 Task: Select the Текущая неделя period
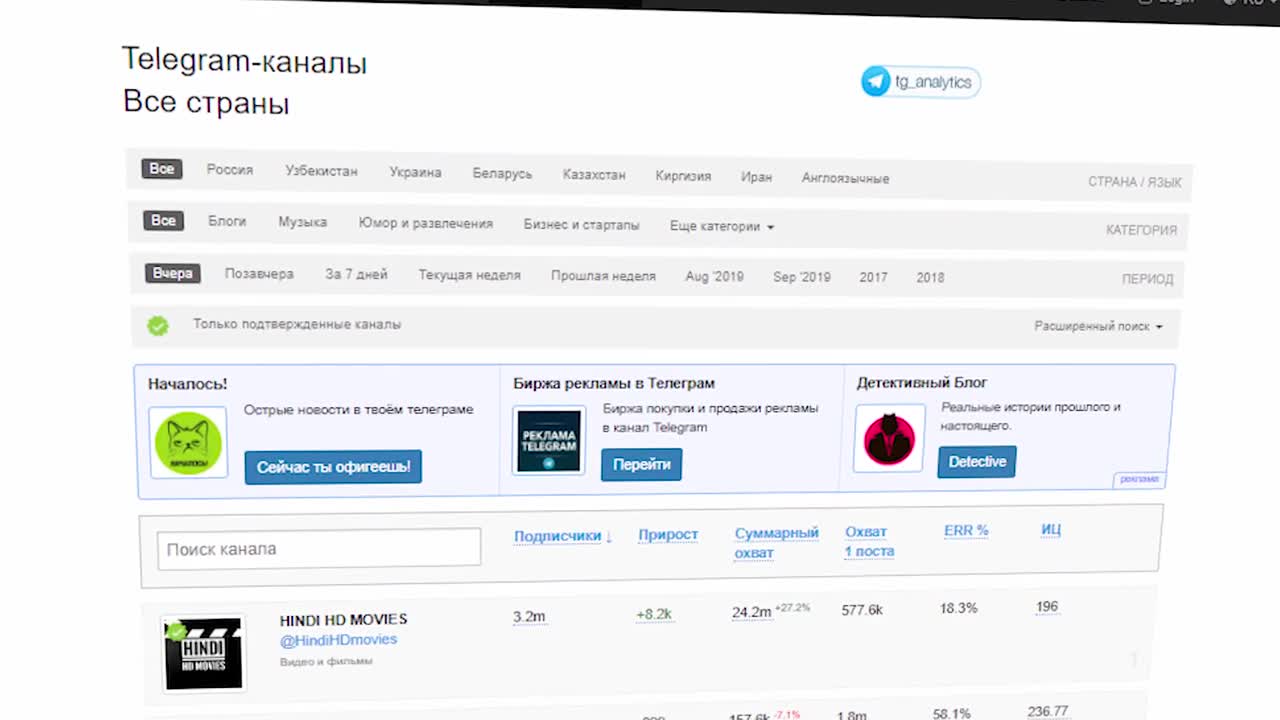[x=469, y=275]
